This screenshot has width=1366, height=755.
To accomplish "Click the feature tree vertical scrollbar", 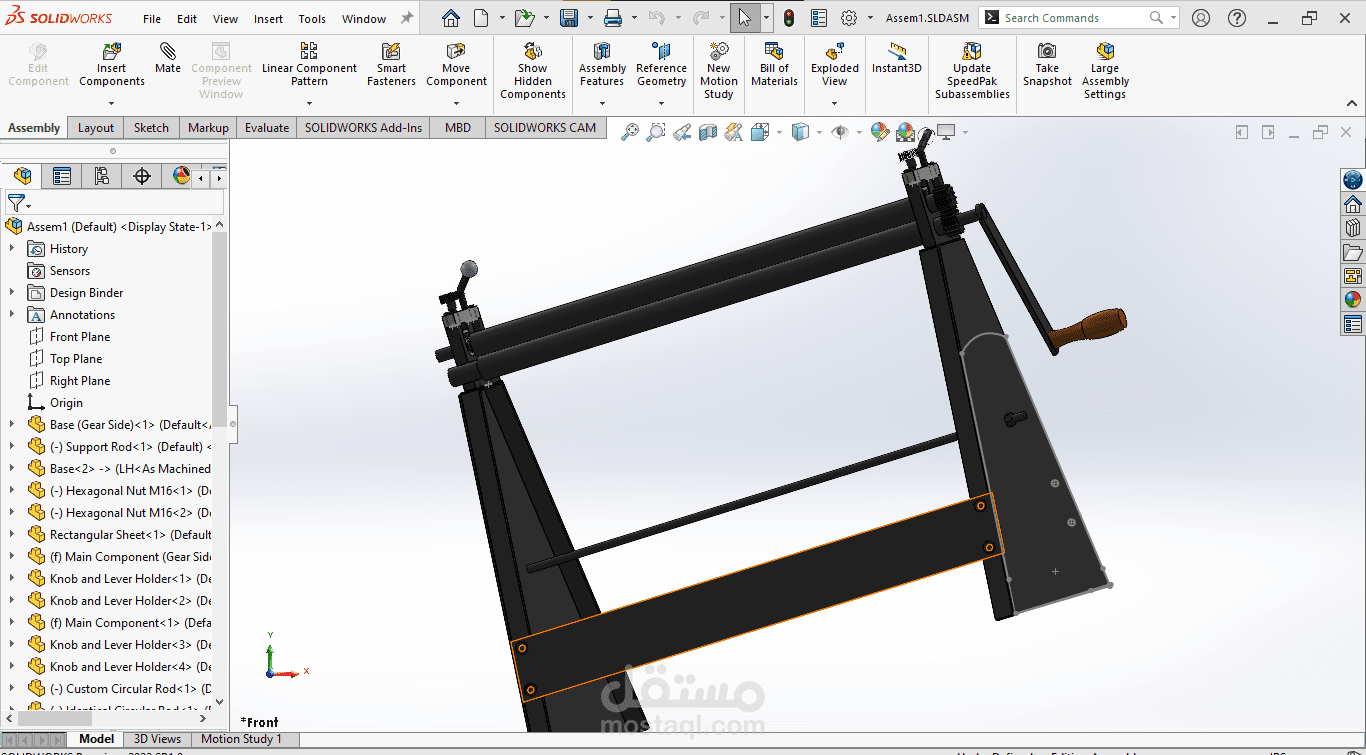I will (x=220, y=330).
